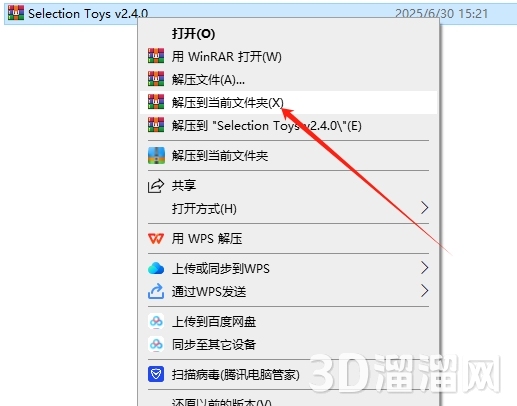Expand the 打开方式(H) submenu arrow
The width and height of the screenshot is (517, 406).
424,208
